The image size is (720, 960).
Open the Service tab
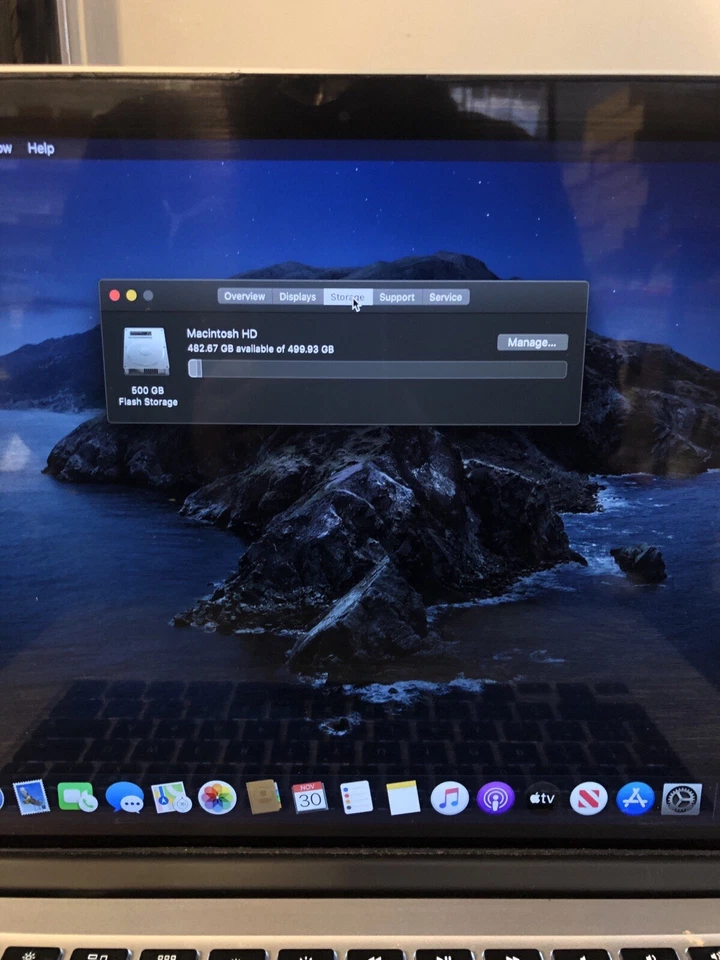[x=446, y=297]
